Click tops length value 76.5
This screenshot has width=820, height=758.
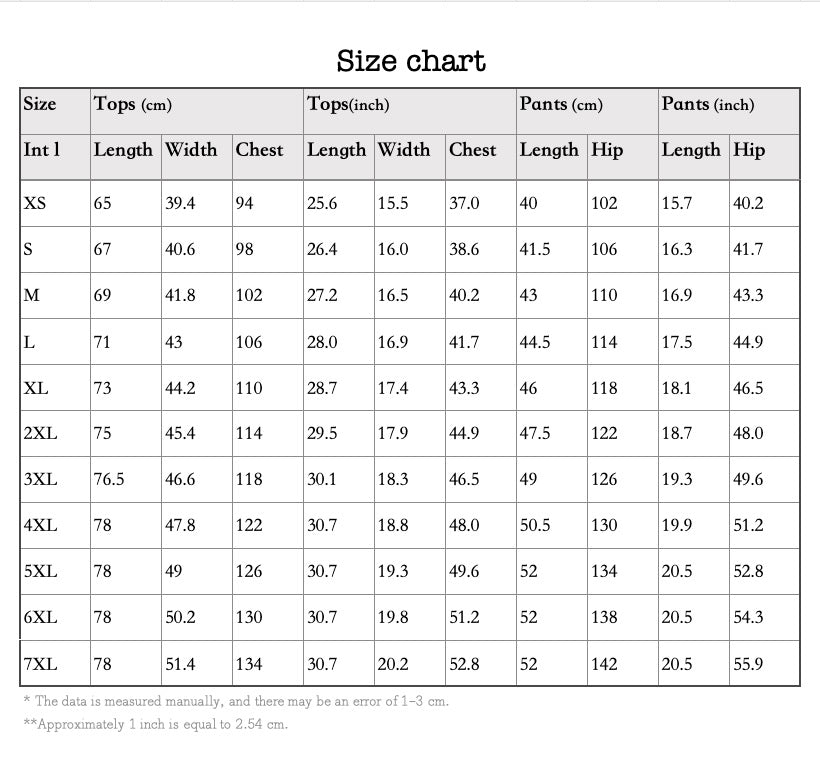point(109,480)
